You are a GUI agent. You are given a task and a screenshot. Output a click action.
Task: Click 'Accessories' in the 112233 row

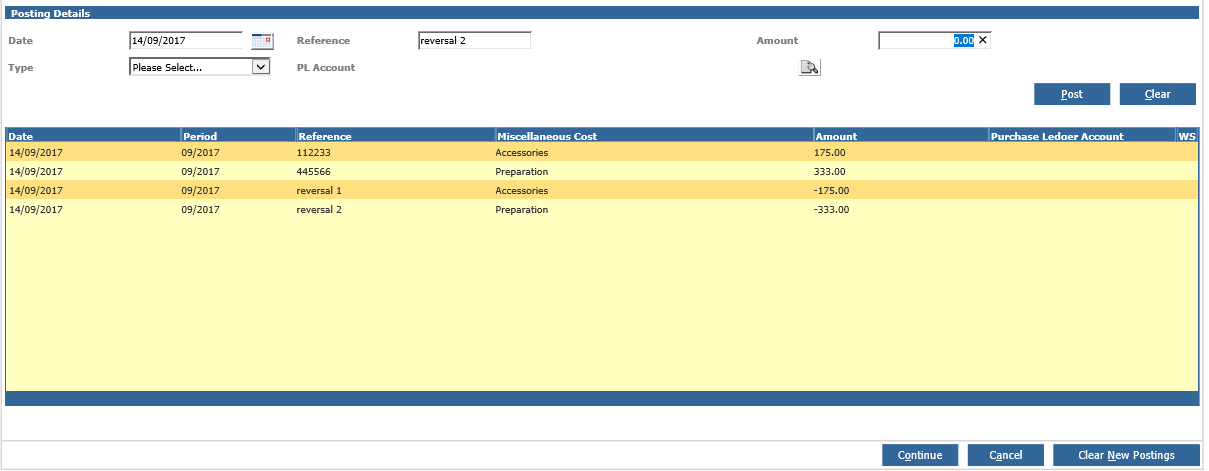pos(522,153)
